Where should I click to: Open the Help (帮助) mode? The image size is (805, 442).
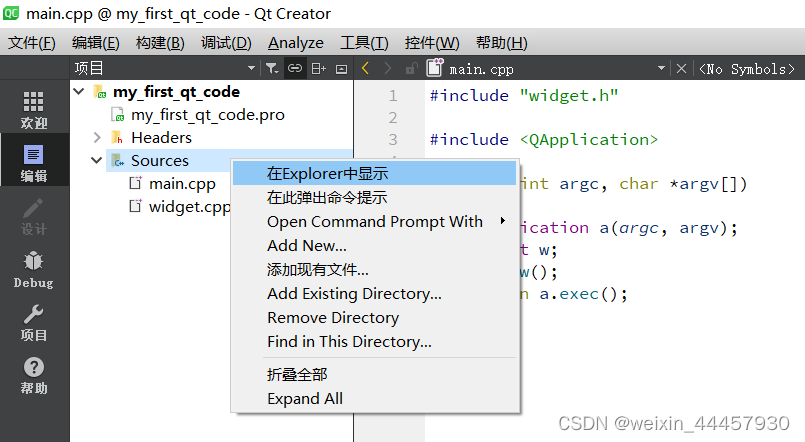34,375
